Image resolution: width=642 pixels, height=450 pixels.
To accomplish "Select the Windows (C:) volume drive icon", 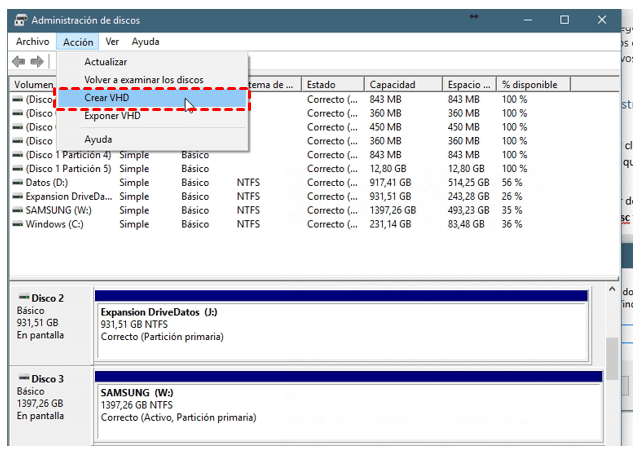I will click(x=18, y=225).
